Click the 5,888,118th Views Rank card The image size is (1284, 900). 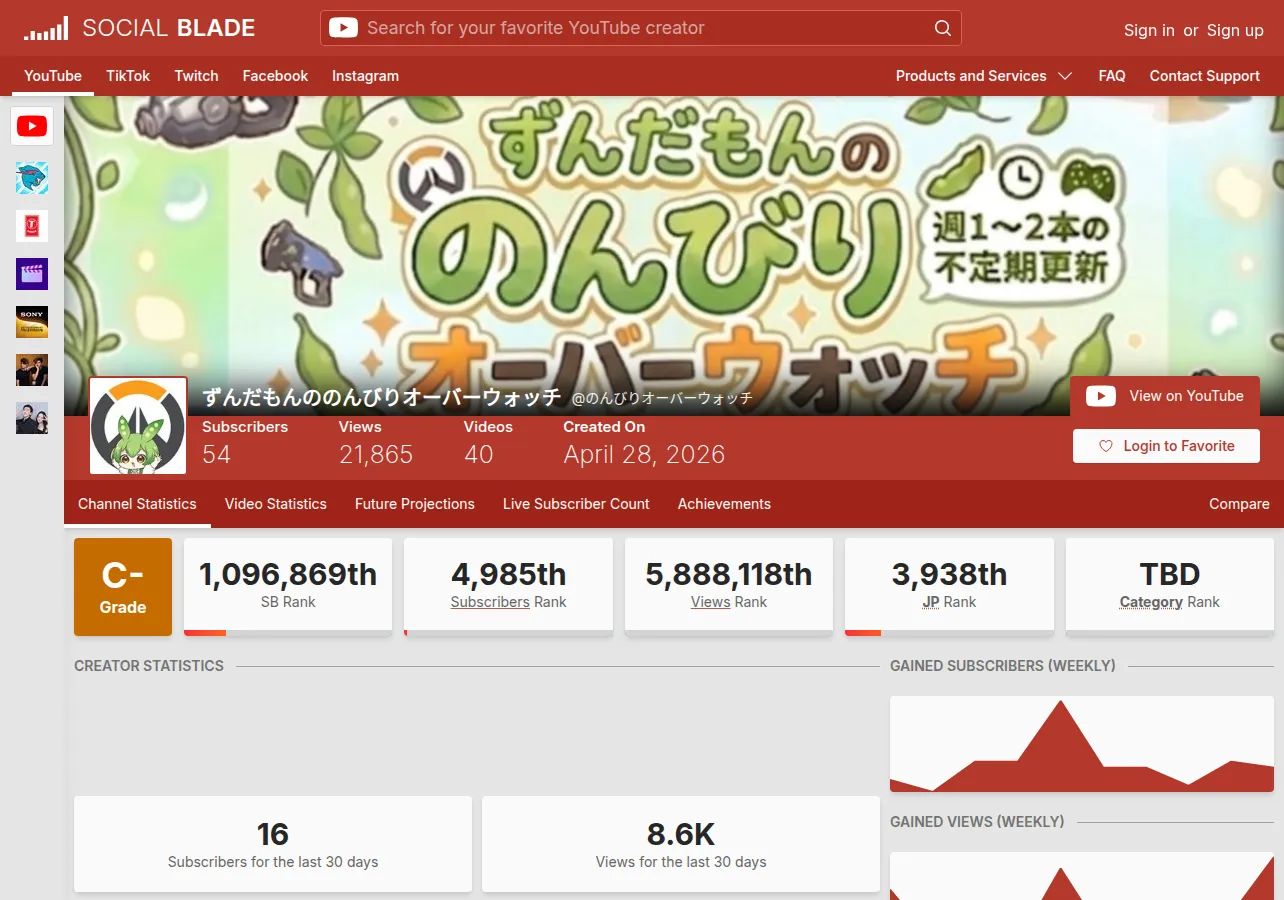point(729,587)
